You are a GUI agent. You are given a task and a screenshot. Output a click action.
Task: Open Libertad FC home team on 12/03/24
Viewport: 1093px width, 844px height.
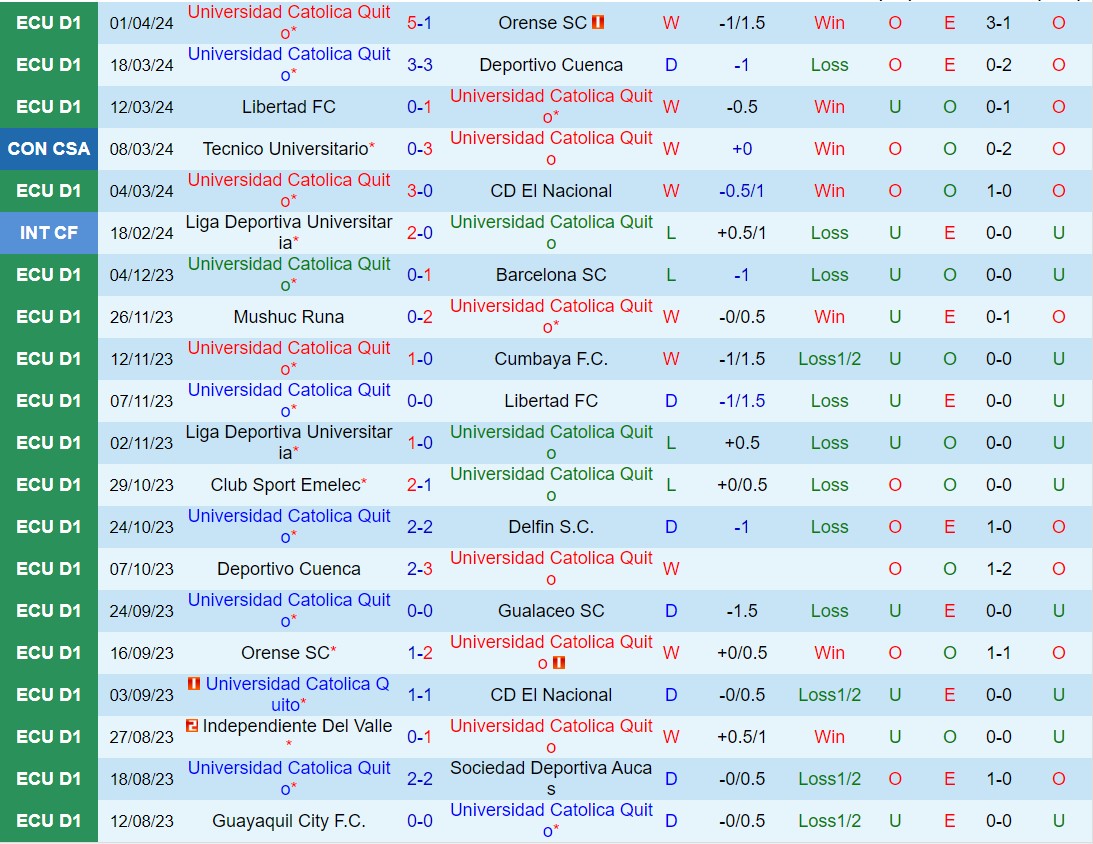click(x=289, y=107)
